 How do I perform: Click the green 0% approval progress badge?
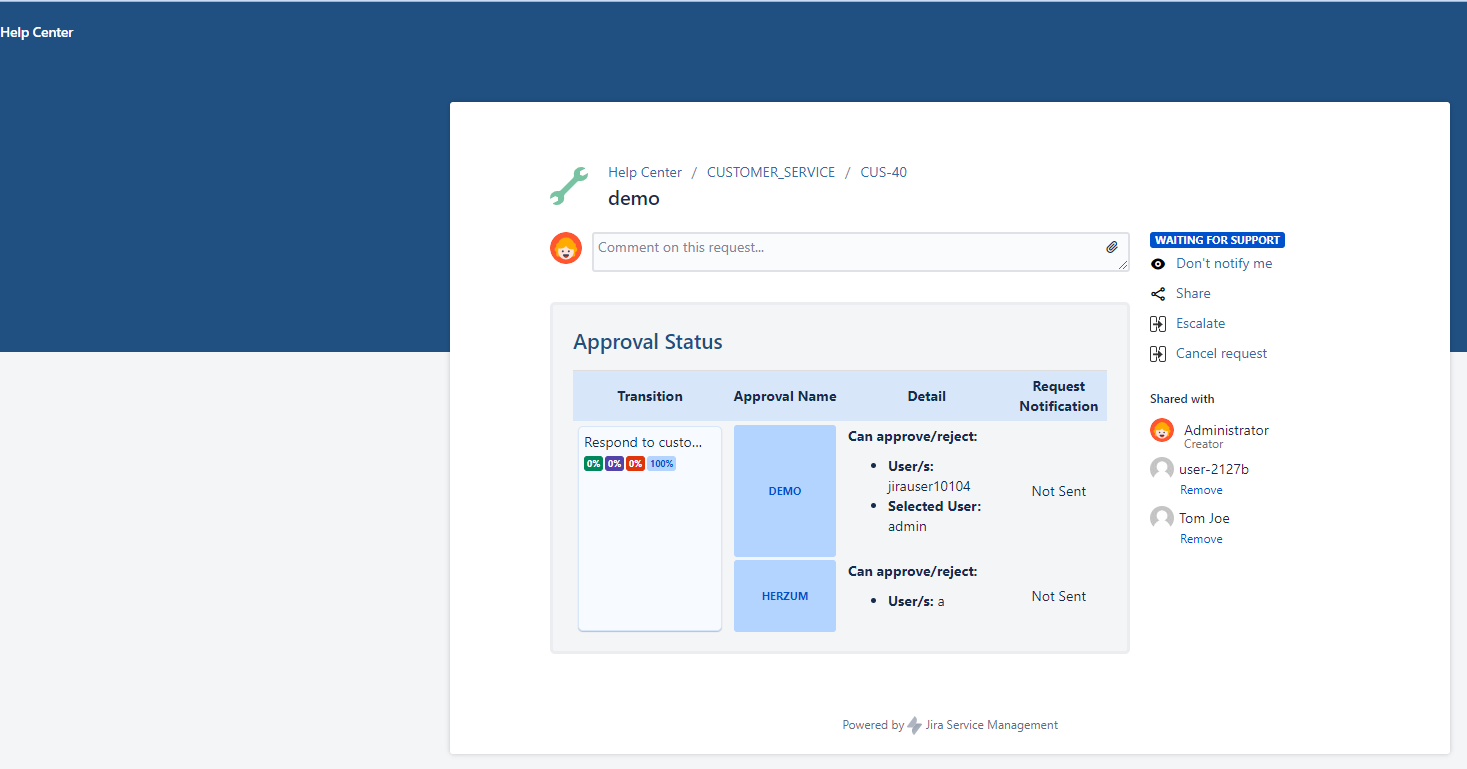click(x=593, y=464)
